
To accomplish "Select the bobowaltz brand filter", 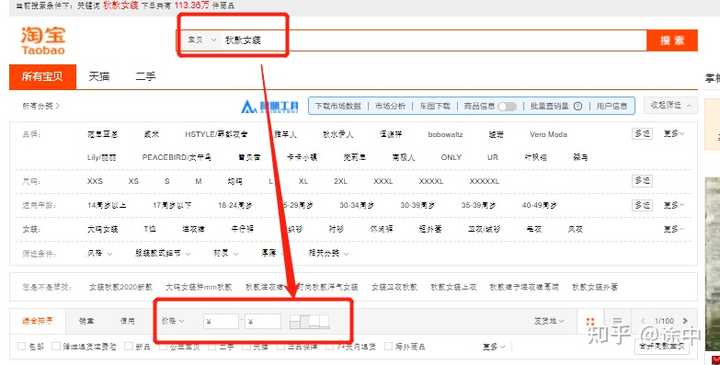I will tap(445, 134).
